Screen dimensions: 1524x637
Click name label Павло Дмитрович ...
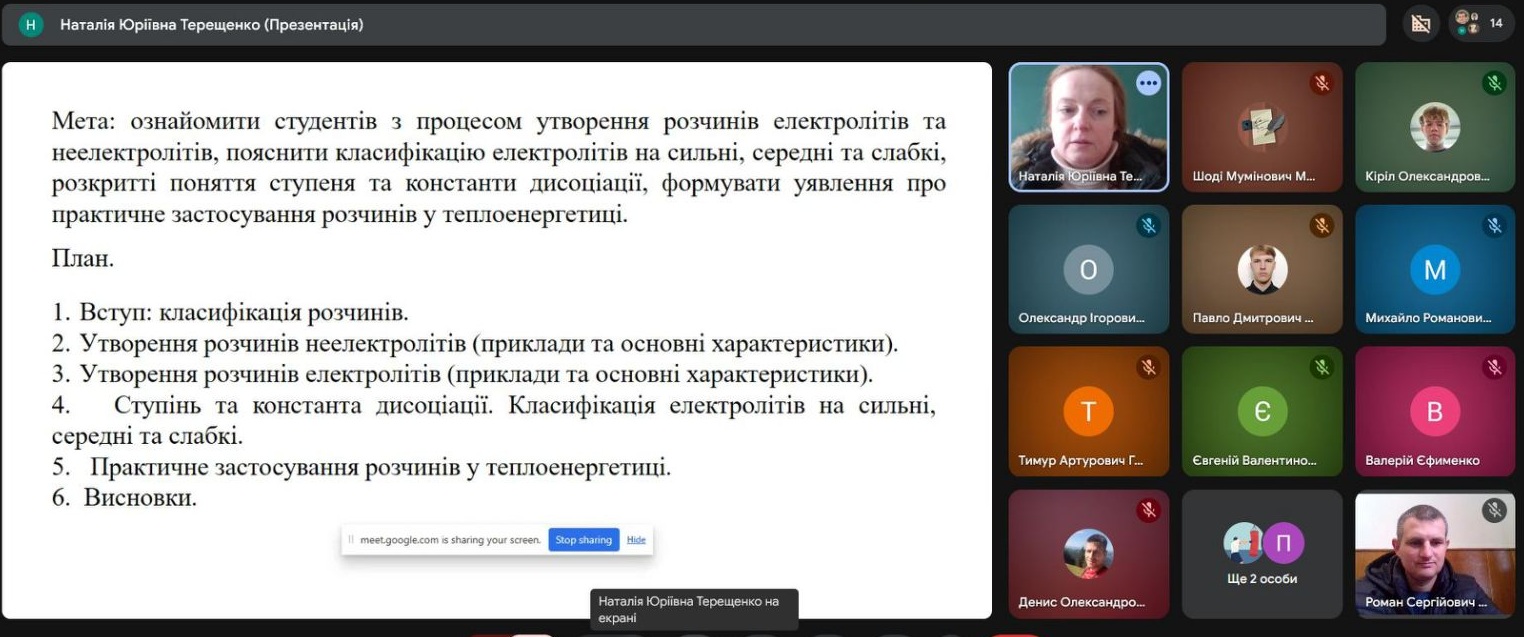pyautogui.click(x=1253, y=319)
